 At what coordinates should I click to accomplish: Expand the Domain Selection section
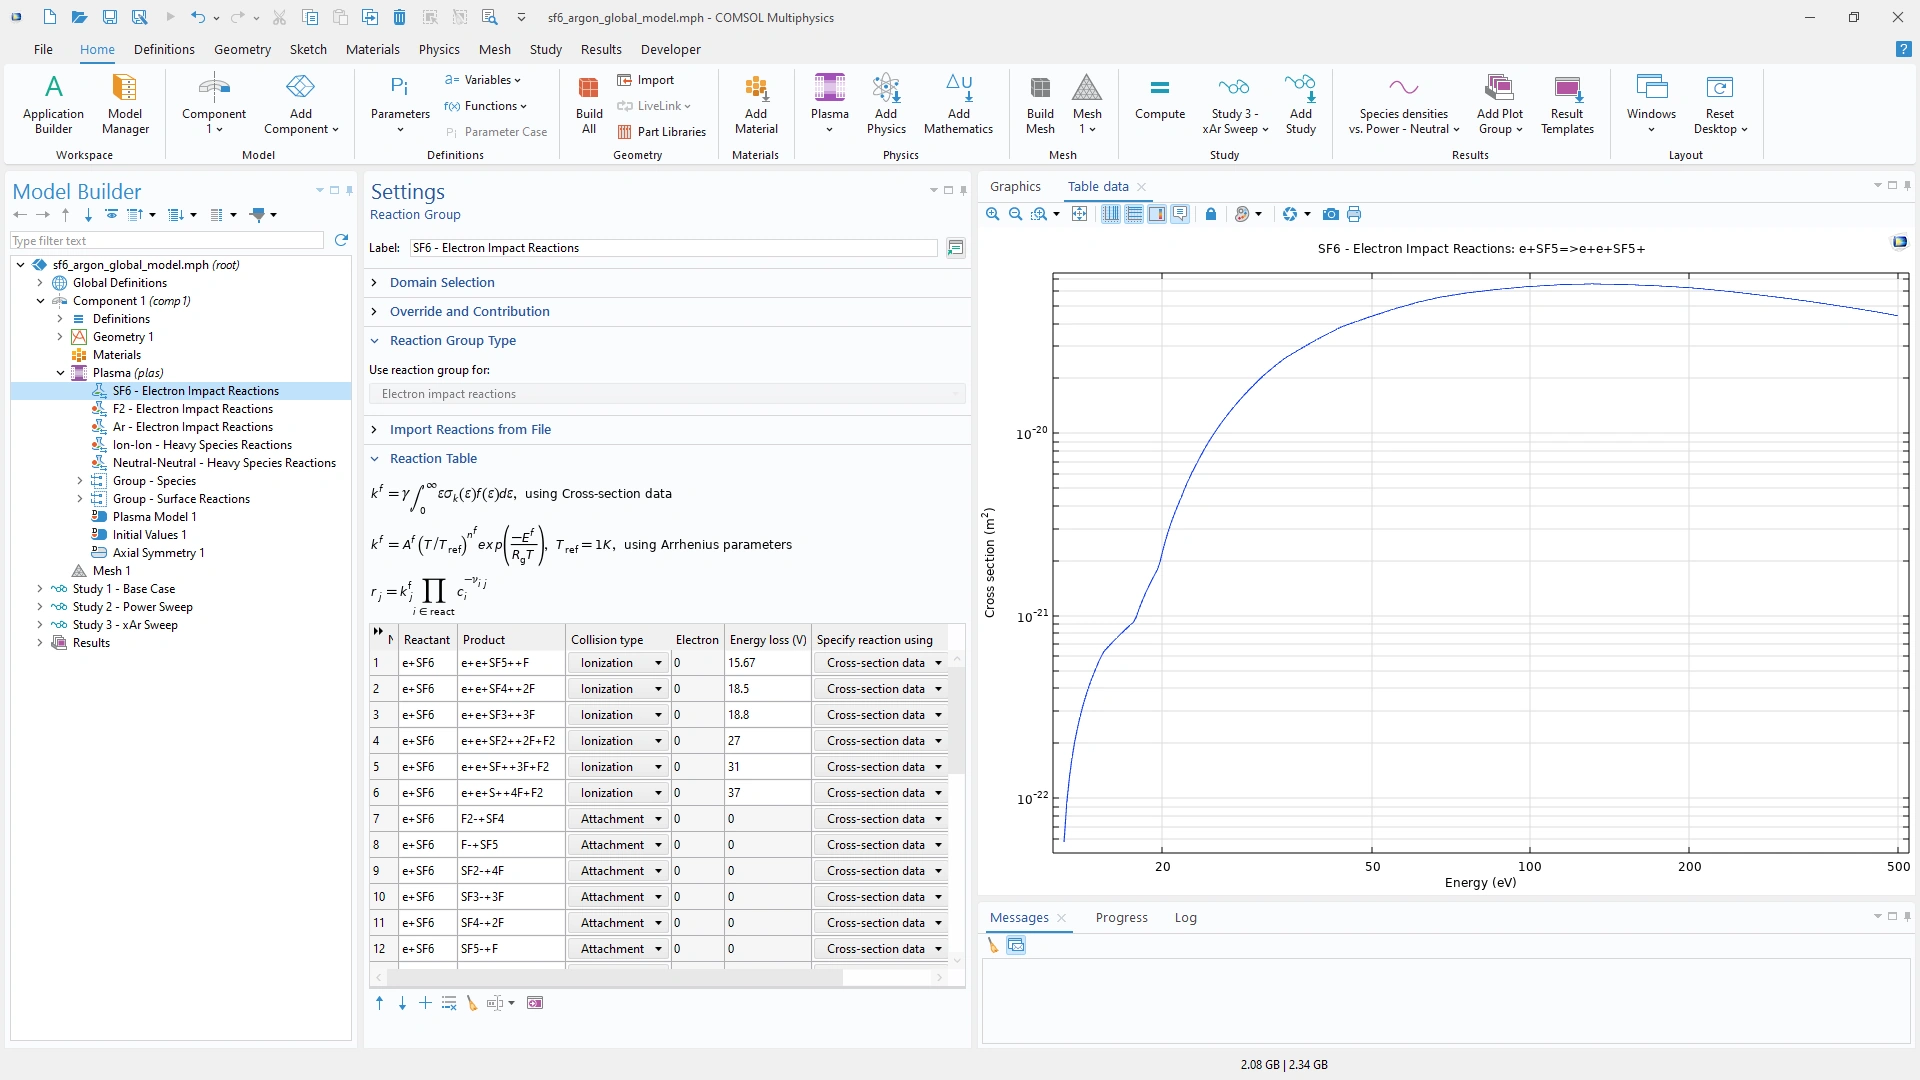(442, 283)
